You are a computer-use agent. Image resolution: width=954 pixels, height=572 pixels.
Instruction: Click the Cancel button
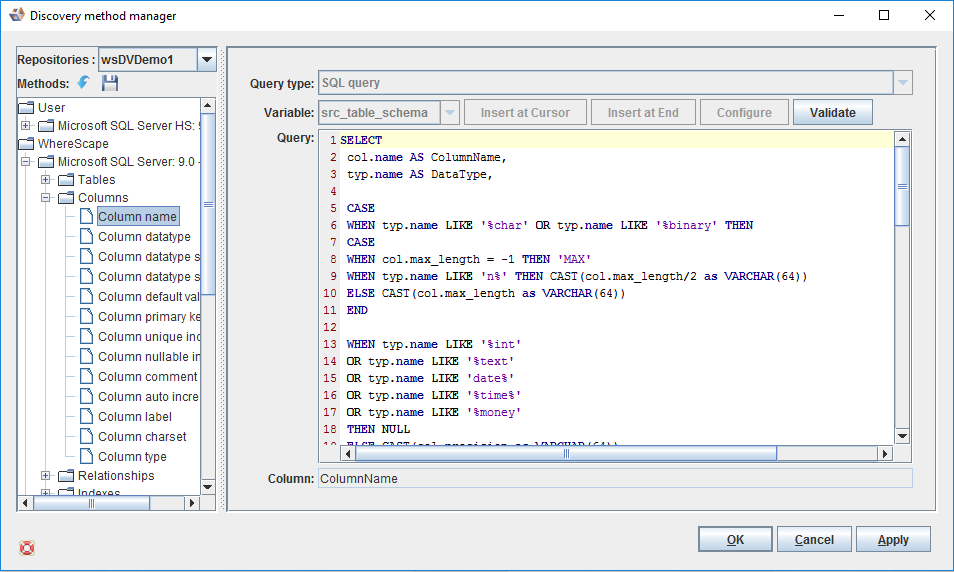coord(814,539)
